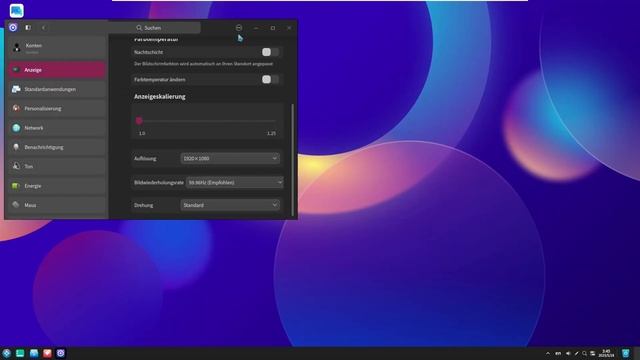Click the settings panel vertical scrollbar
Screen dimensions: 640x360
[x=293, y=160]
